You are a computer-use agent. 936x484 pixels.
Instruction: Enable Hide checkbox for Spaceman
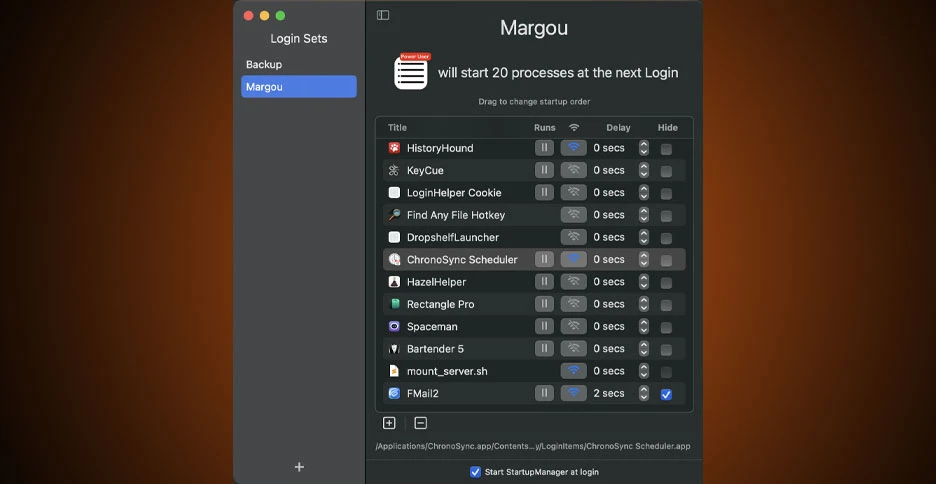click(666, 328)
